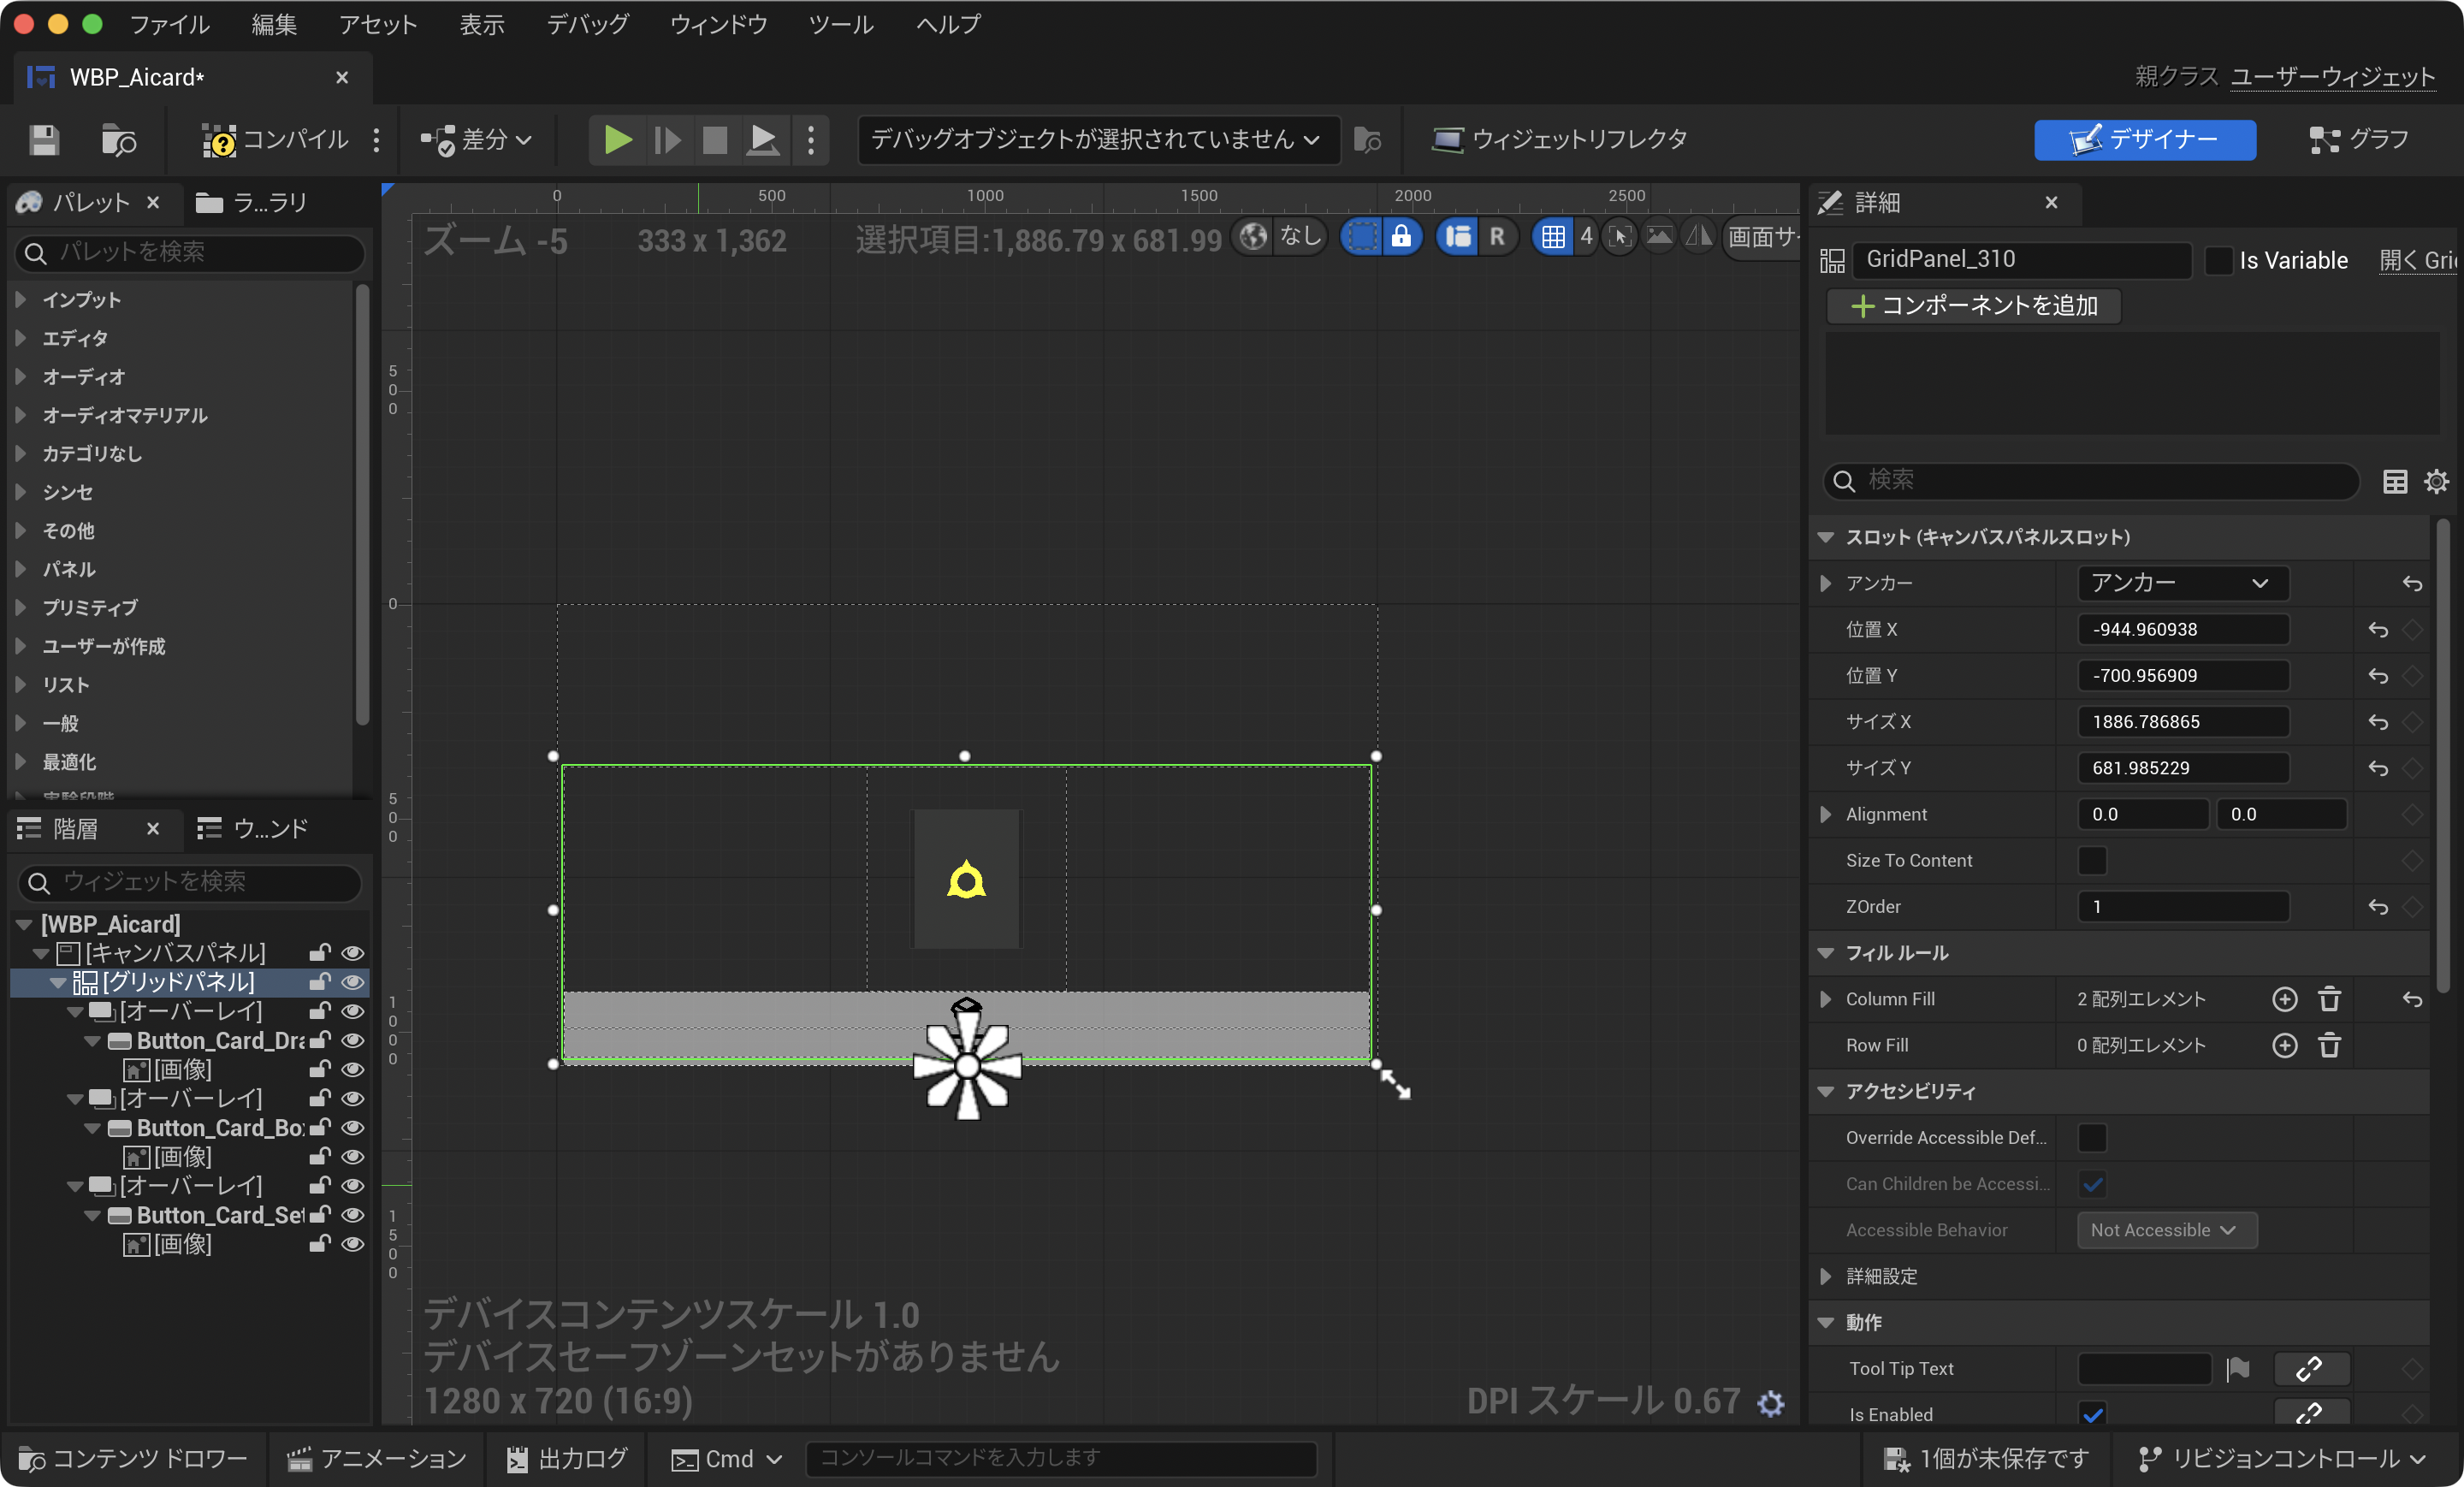Image resolution: width=2464 pixels, height=1487 pixels.
Task: Click the DPI scale settings gear
Action: [x=1771, y=1403]
